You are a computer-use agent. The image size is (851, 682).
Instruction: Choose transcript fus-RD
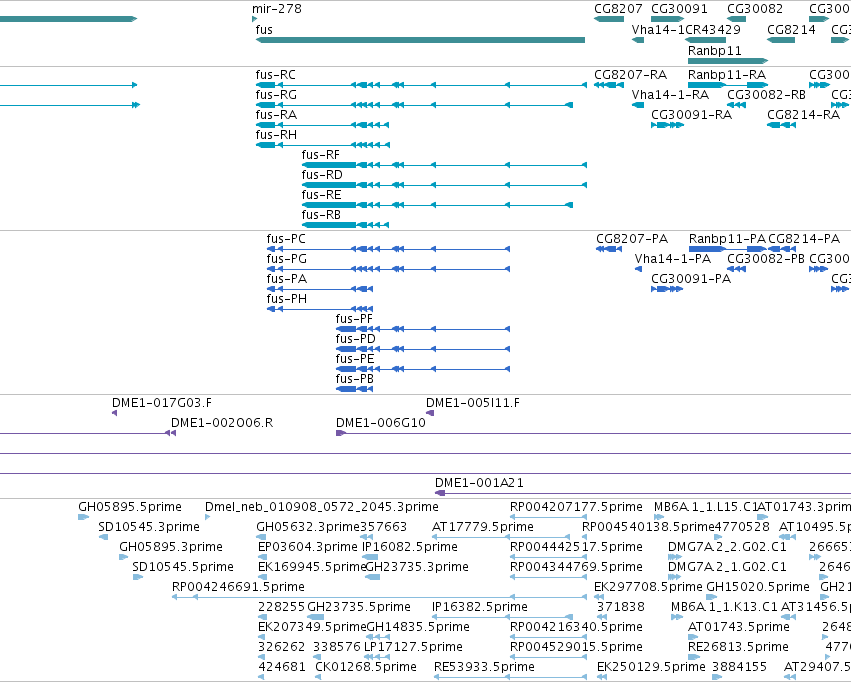[x=444, y=185]
